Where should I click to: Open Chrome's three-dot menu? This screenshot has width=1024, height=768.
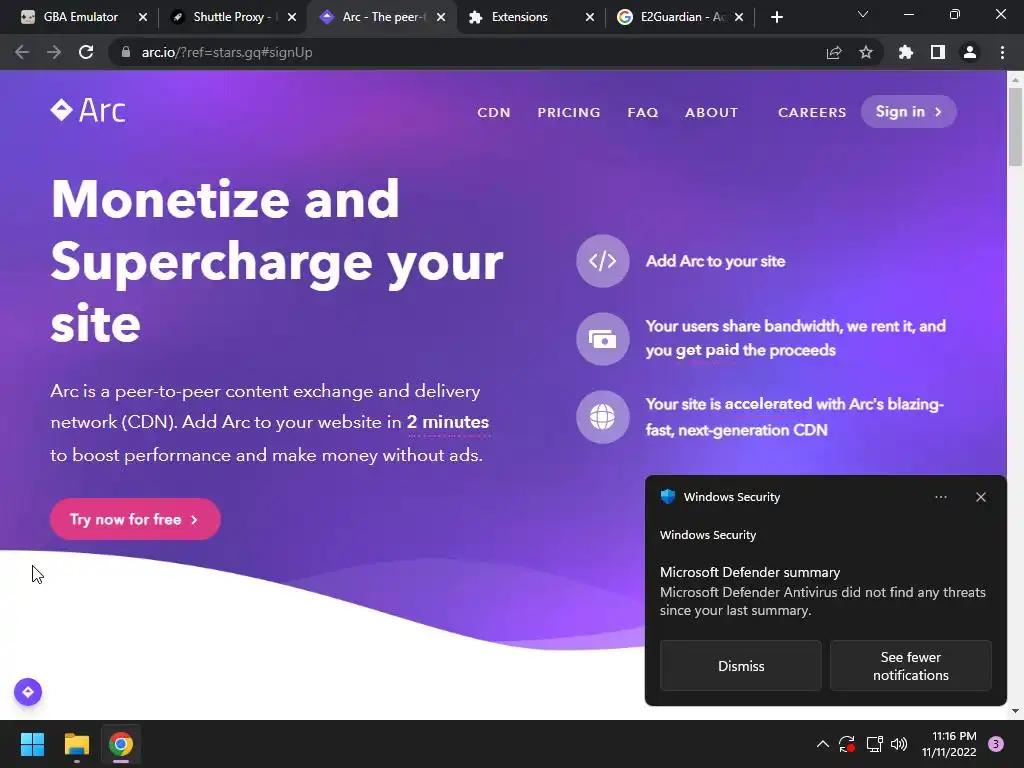point(1002,52)
